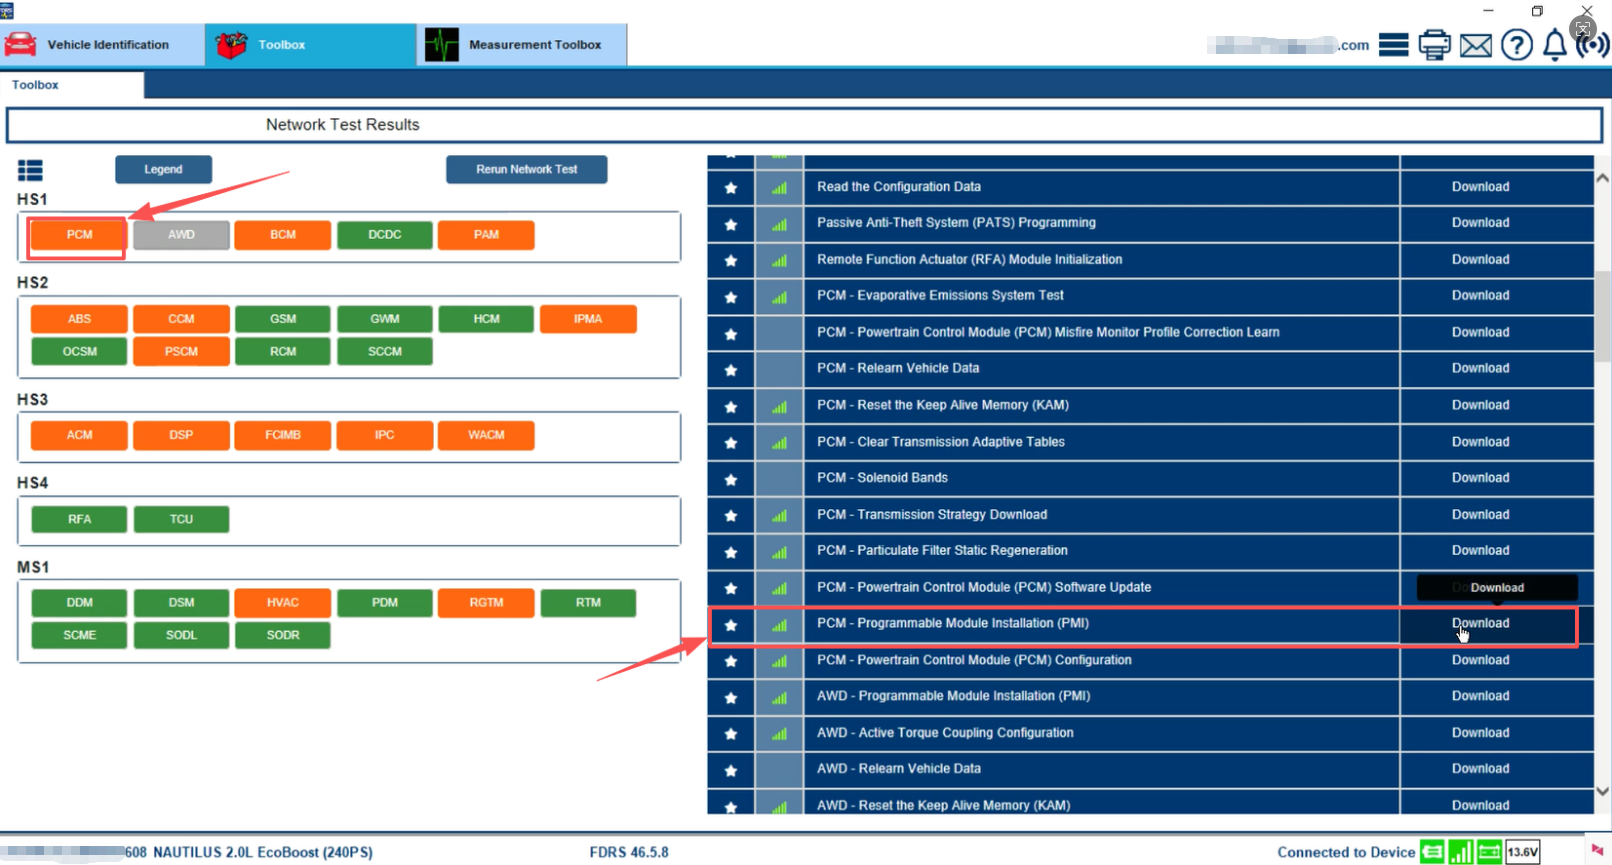
Task: Select the orange PCM module in HS1
Action: pyautogui.click(x=79, y=235)
